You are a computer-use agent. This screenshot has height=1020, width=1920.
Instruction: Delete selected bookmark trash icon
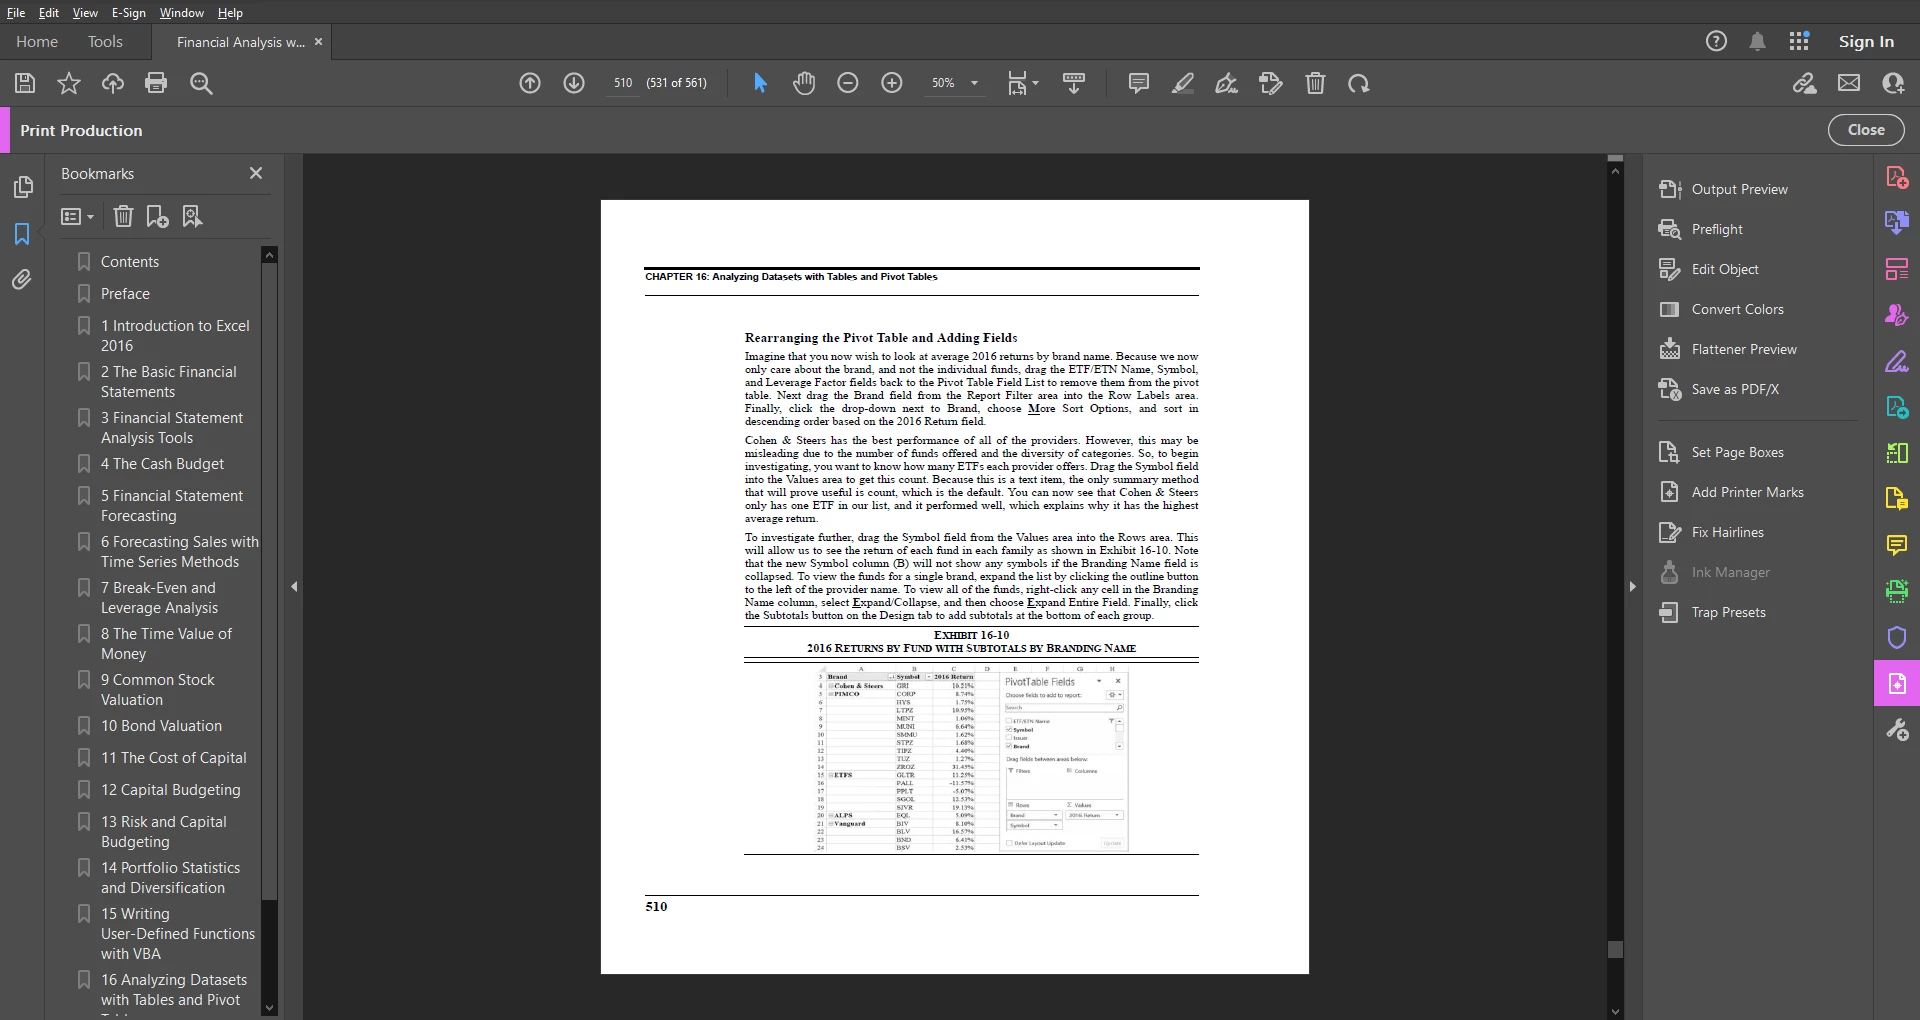(123, 216)
